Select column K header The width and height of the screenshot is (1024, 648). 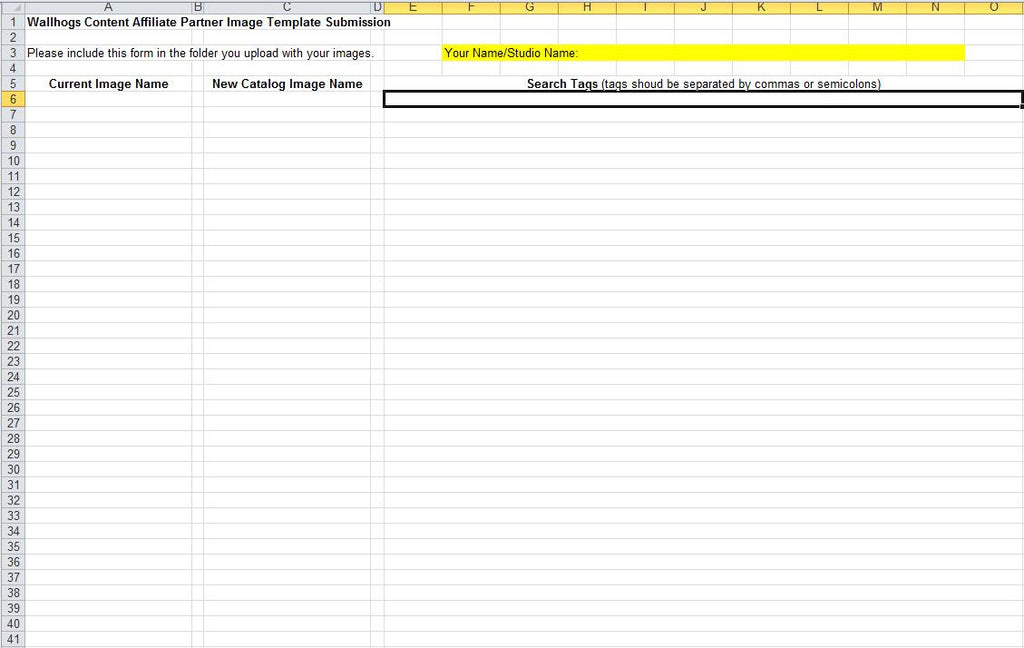[761, 7]
